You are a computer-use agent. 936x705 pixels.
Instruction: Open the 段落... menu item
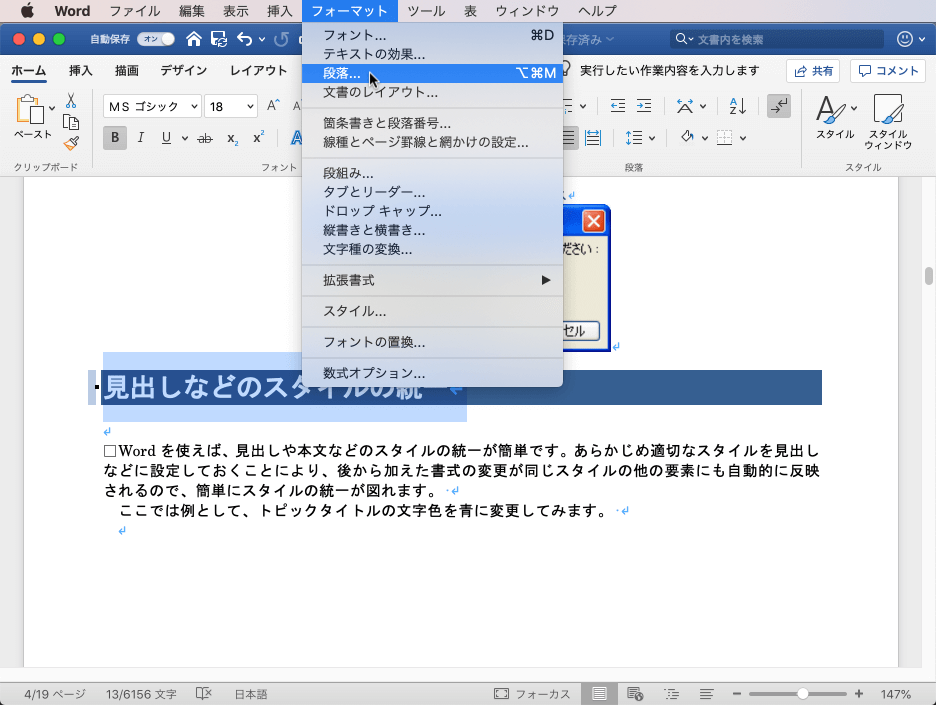432,73
